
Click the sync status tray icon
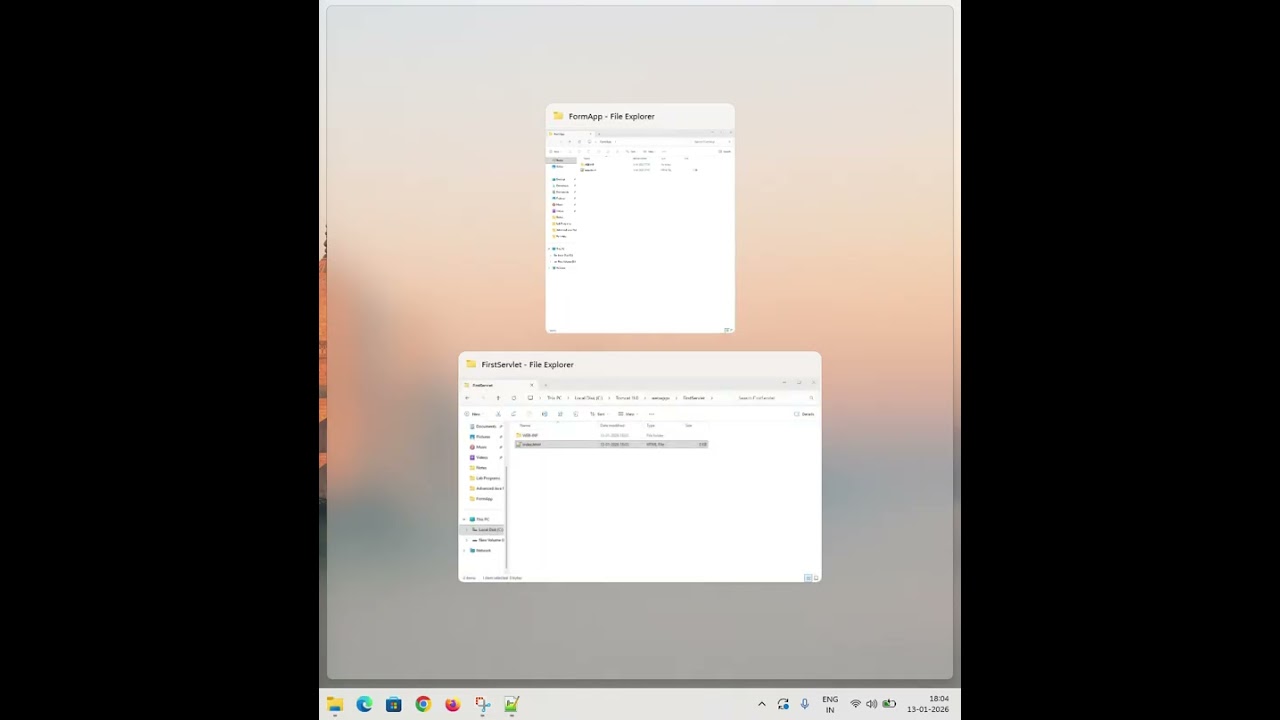click(x=783, y=704)
